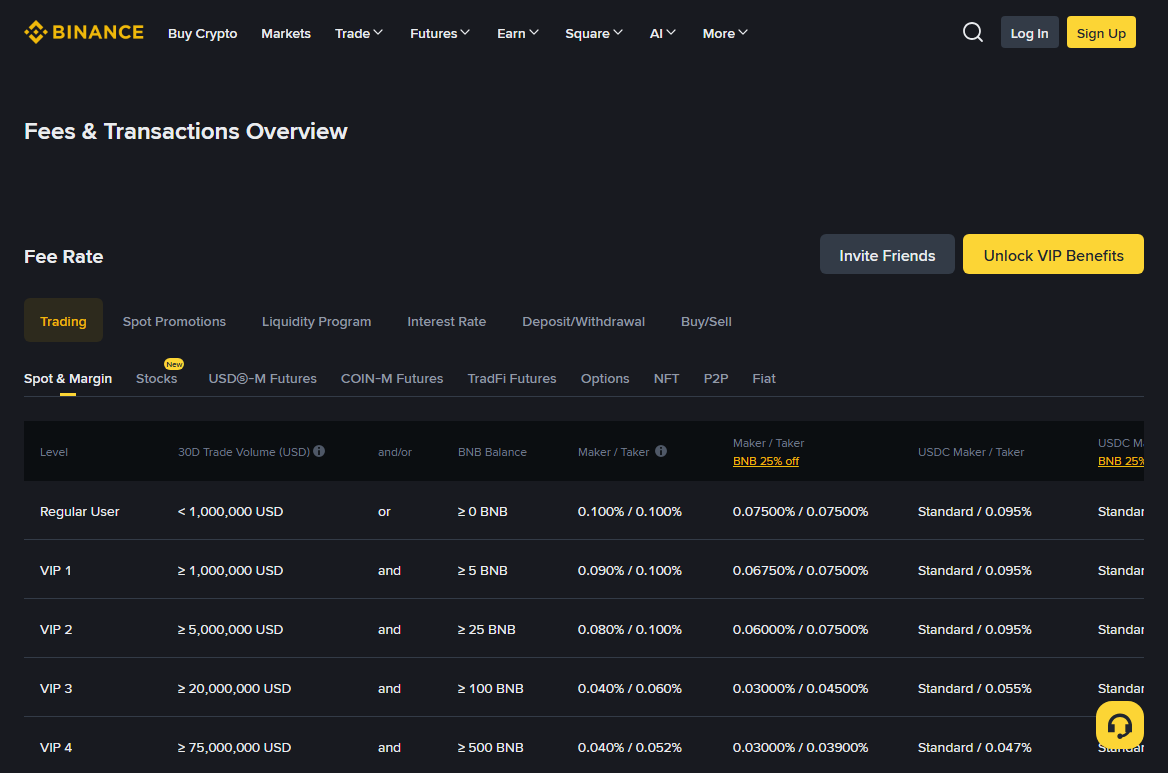Image resolution: width=1168 pixels, height=773 pixels.
Task: Select the Trading fee tab
Action: [63, 321]
